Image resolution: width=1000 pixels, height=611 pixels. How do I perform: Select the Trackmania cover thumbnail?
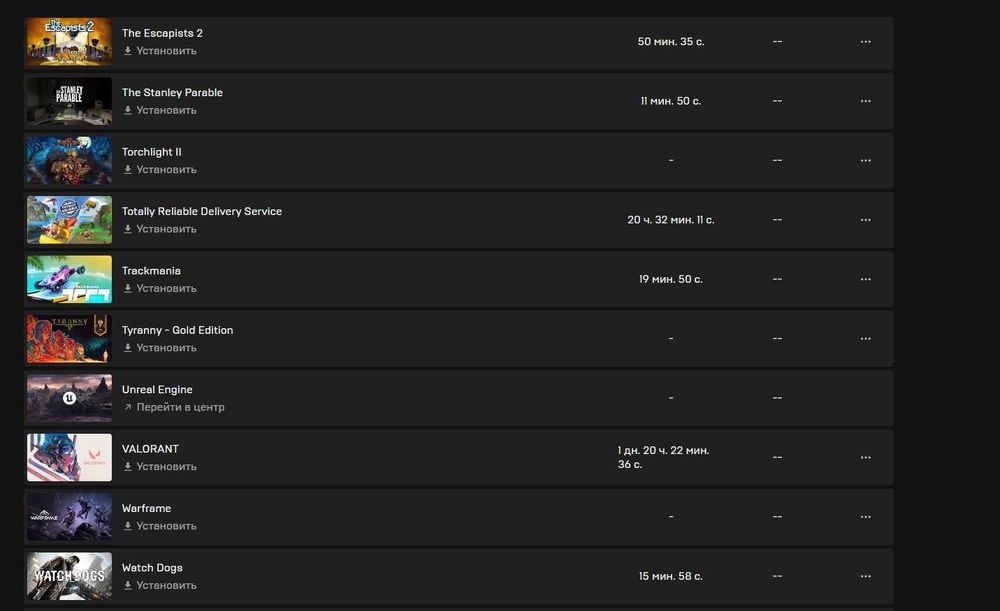click(x=69, y=279)
